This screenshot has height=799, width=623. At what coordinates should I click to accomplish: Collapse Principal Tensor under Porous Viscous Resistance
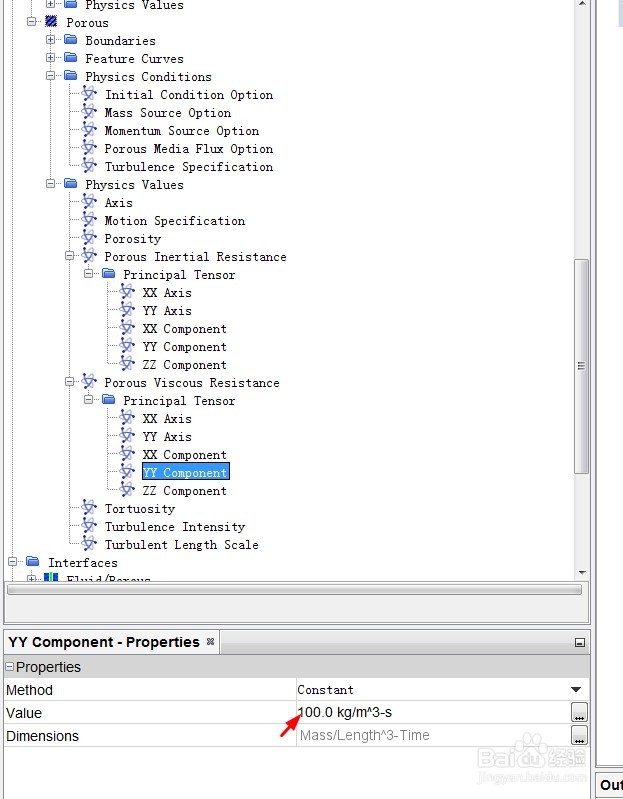pyautogui.click(x=89, y=400)
